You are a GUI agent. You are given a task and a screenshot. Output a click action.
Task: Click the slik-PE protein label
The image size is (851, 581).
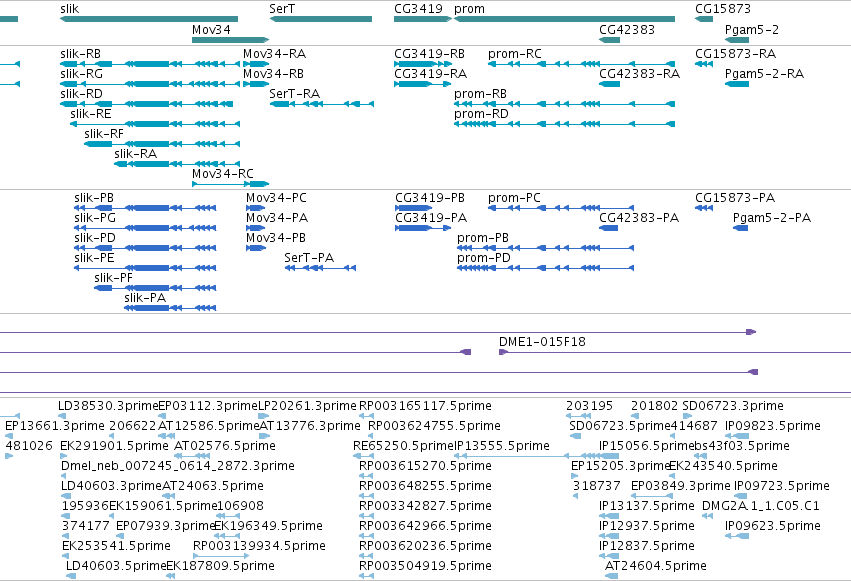click(x=94, y=258)
